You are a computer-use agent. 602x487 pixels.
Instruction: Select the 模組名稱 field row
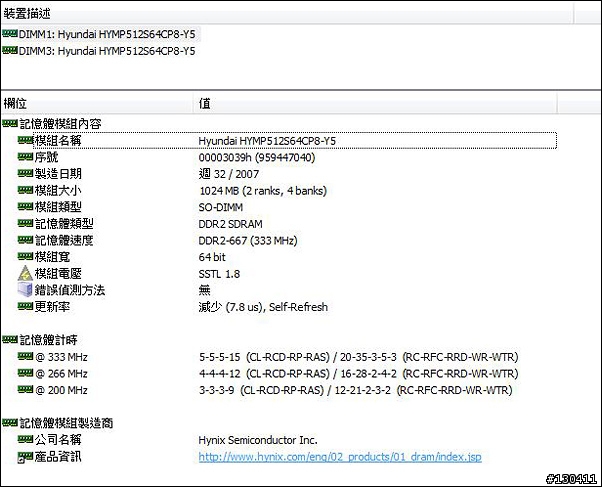coord(295,141)
